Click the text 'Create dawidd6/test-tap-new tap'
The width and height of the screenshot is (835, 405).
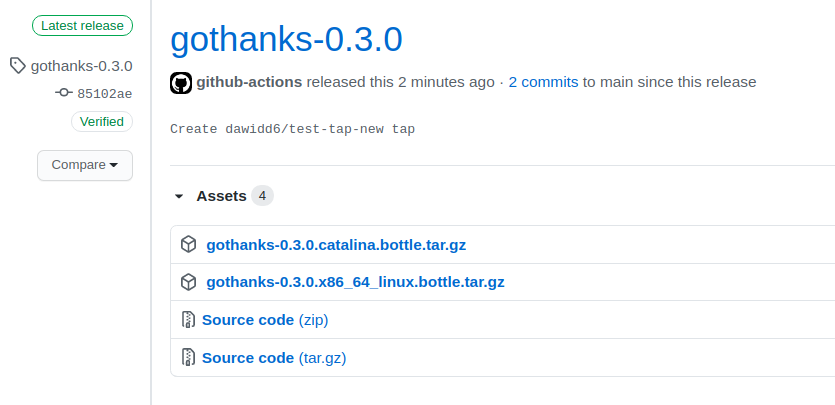coord(292,129)
